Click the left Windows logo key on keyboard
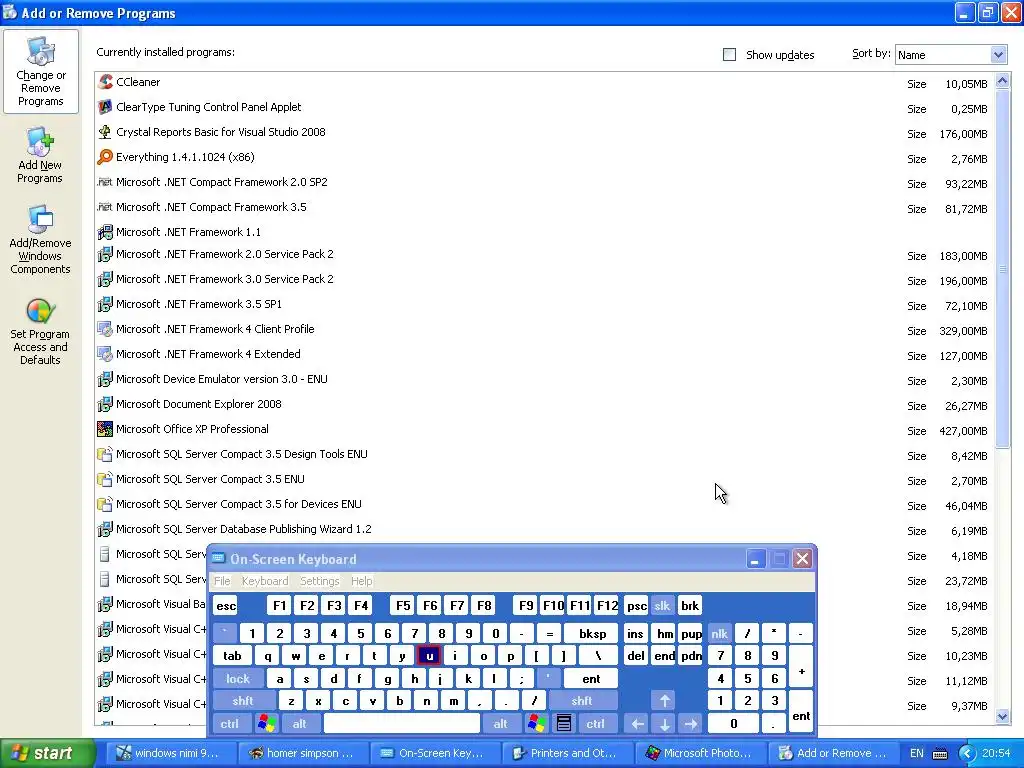1024x768 pixels. point(266,724)
